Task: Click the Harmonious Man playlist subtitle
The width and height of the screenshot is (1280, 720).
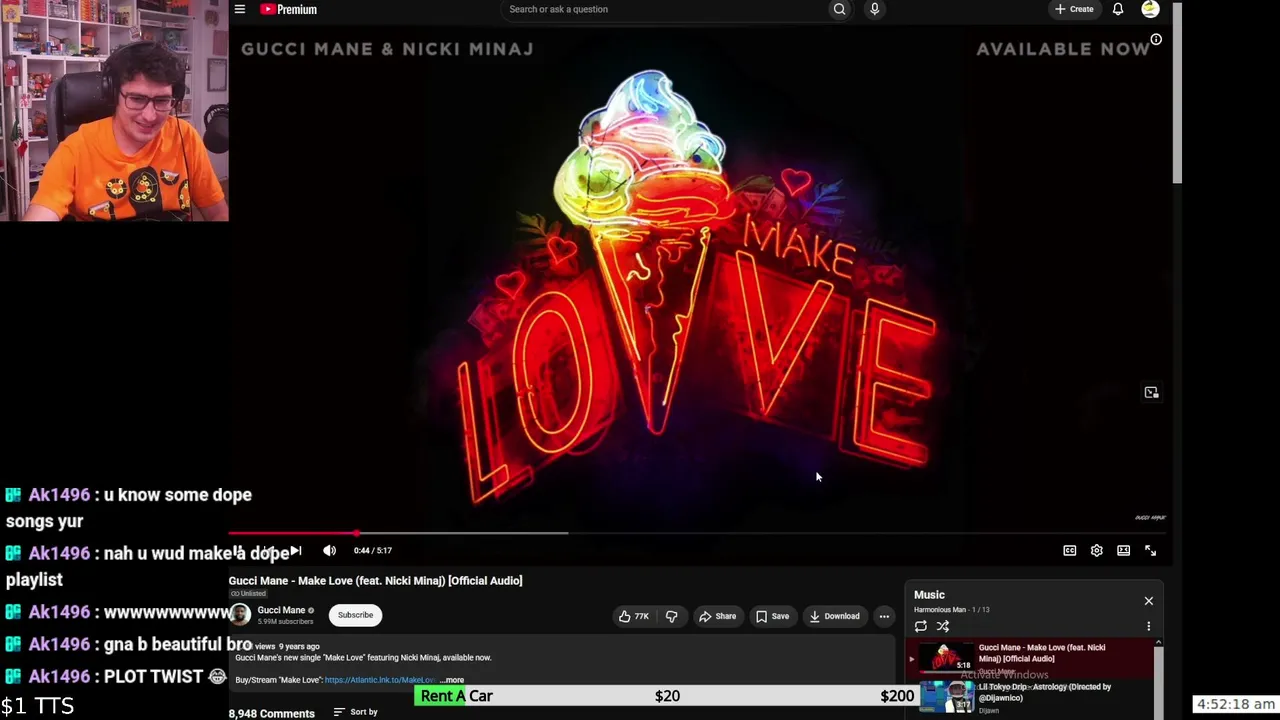Action: tap(940, 610)
